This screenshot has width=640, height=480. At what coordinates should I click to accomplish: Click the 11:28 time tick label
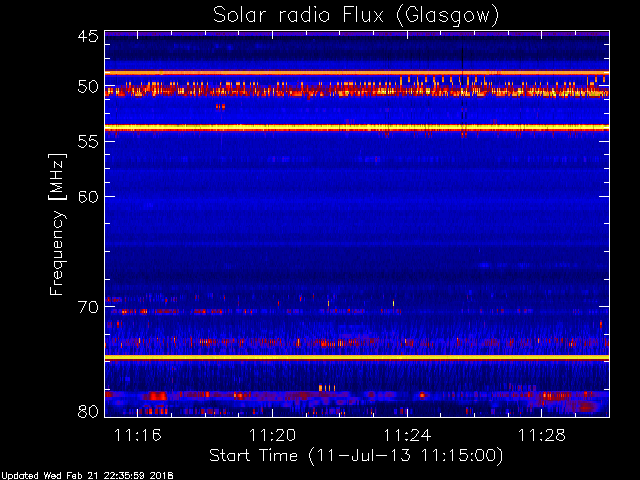[x=542, y=435]
